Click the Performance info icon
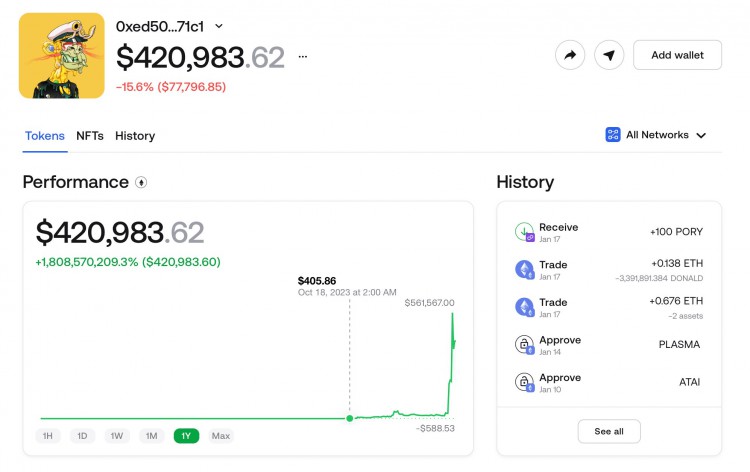This screenshot has height=472, width=750. (141, 182)
